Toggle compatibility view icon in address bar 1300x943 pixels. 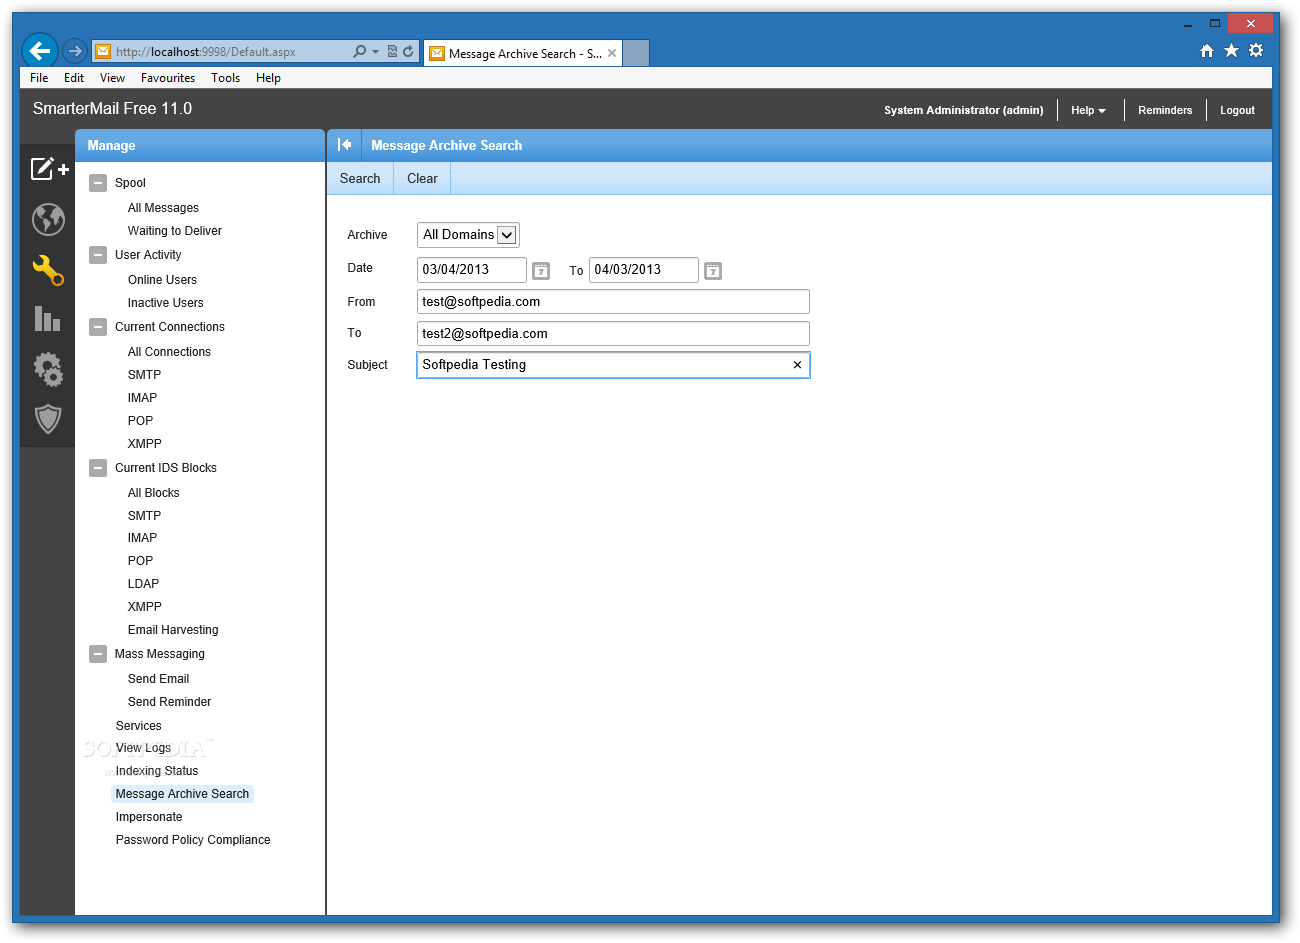392,51
